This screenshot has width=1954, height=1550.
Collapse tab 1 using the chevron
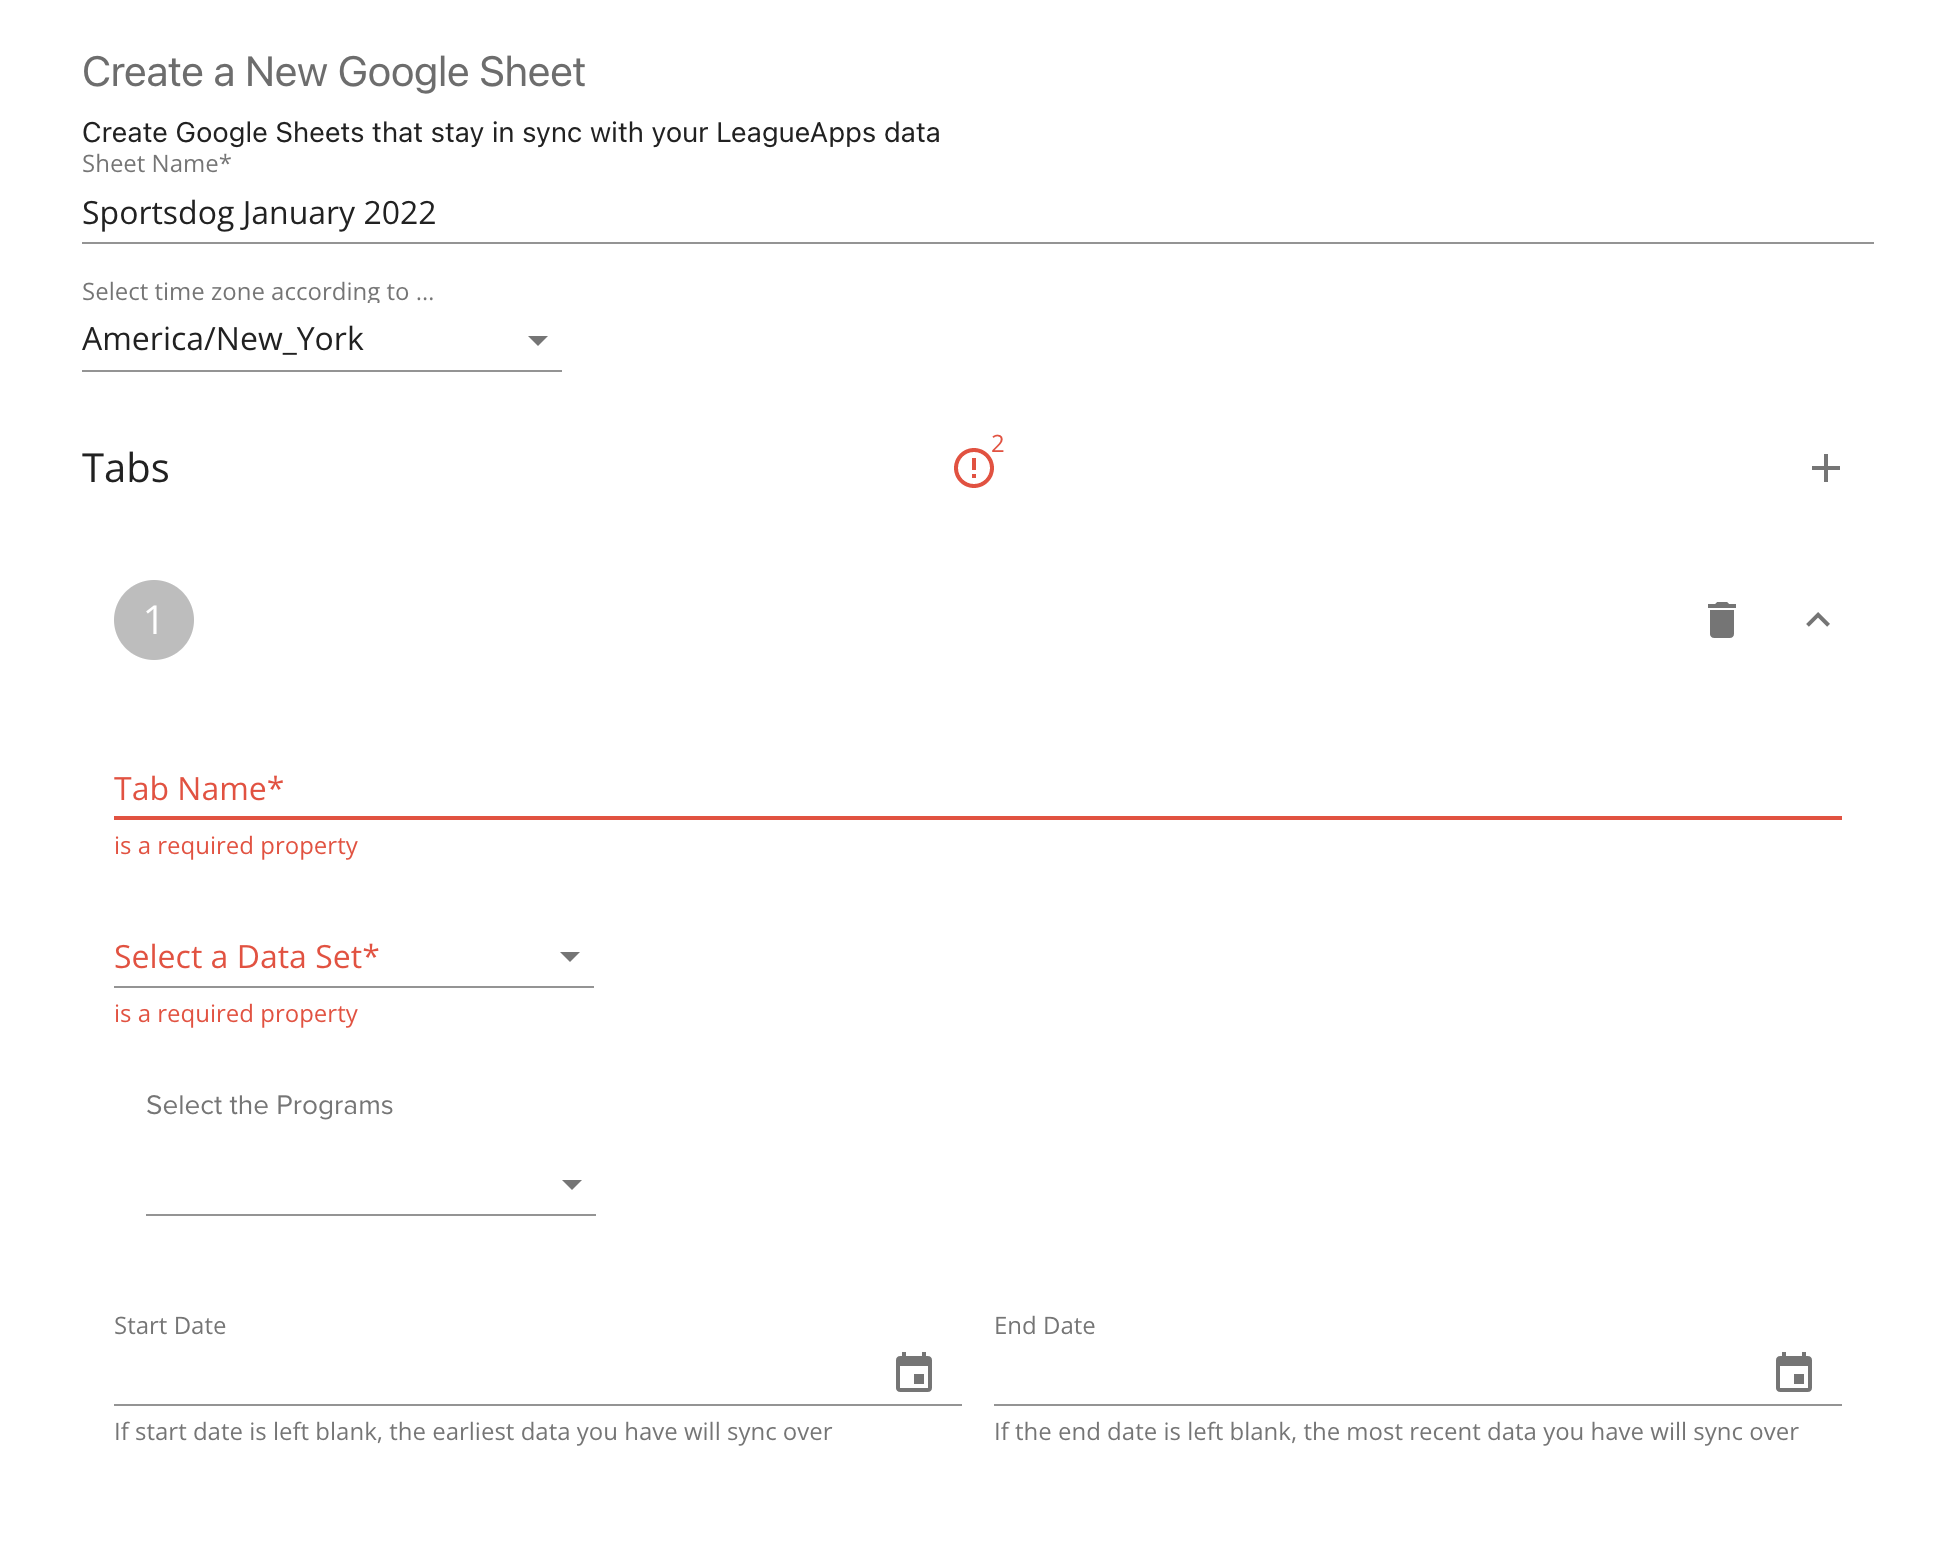click(1819, 620)
